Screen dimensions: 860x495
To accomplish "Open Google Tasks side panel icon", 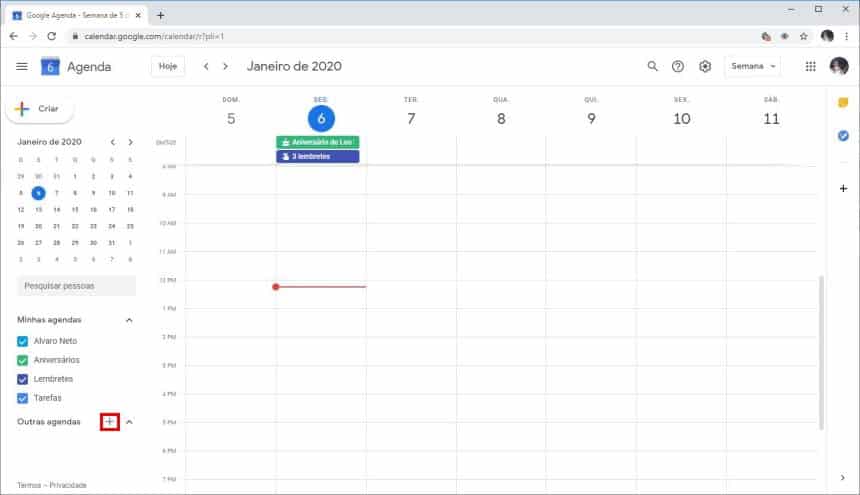I will tap(843, 135).
